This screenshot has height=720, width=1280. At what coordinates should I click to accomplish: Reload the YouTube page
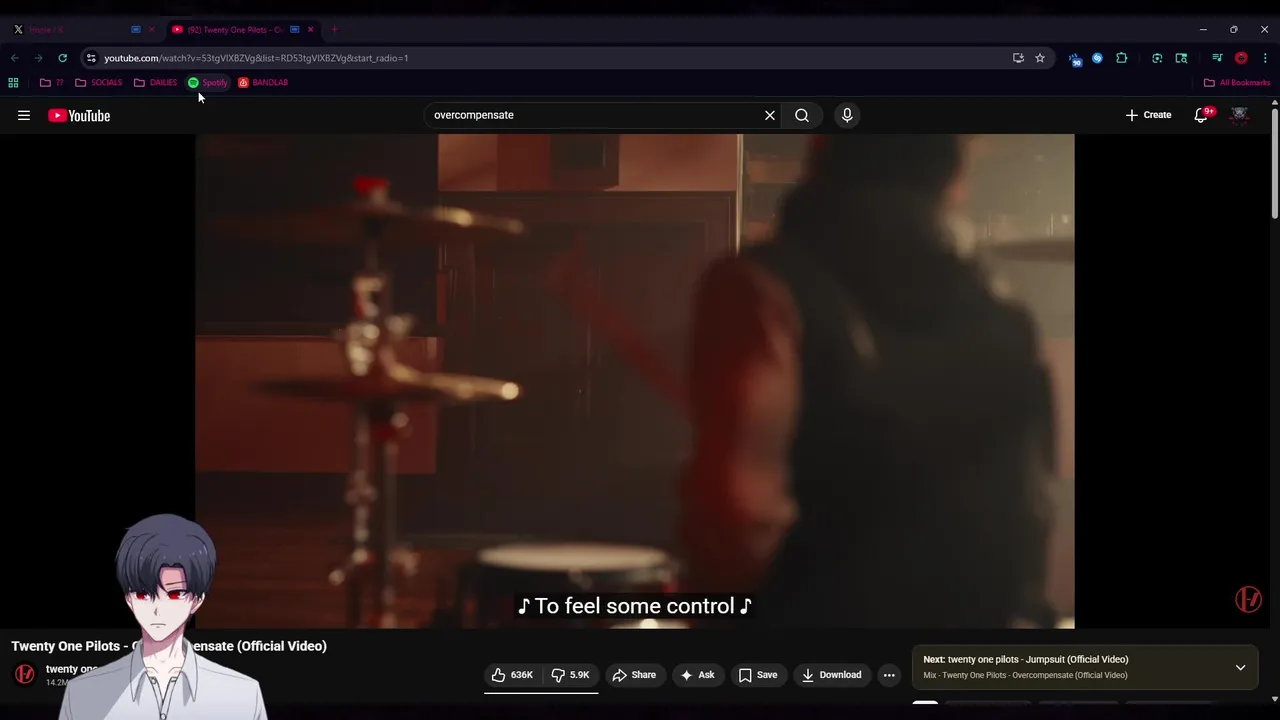tap(62, 58)
